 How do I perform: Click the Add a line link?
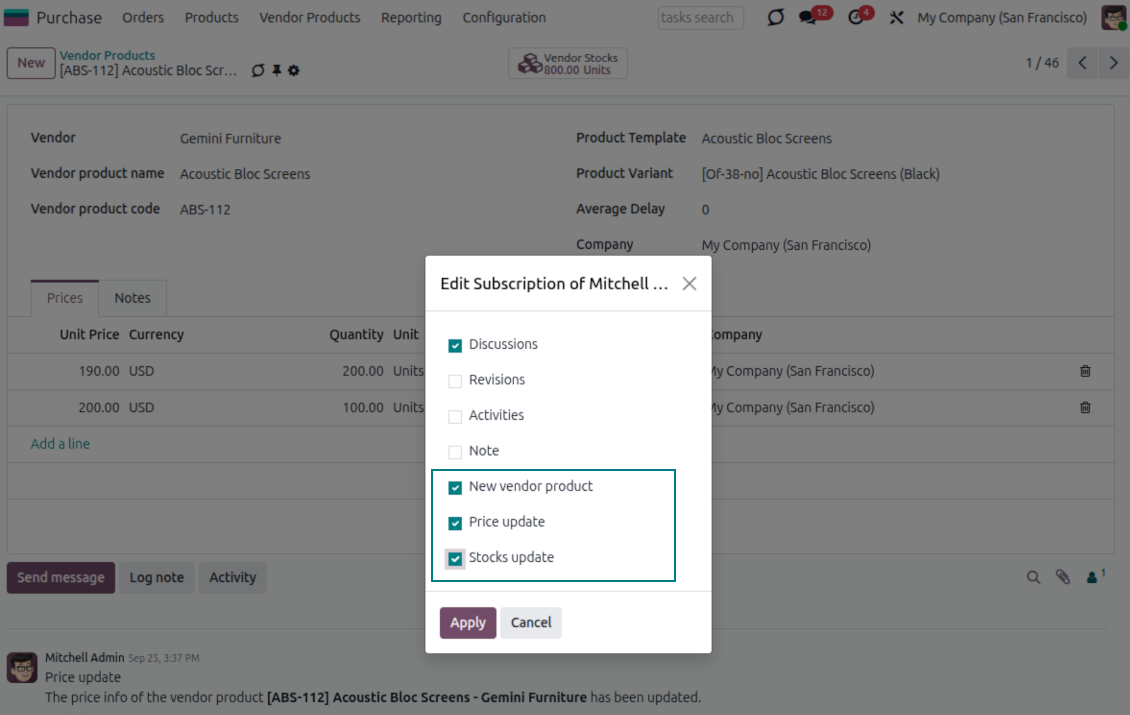coord(60,443)
